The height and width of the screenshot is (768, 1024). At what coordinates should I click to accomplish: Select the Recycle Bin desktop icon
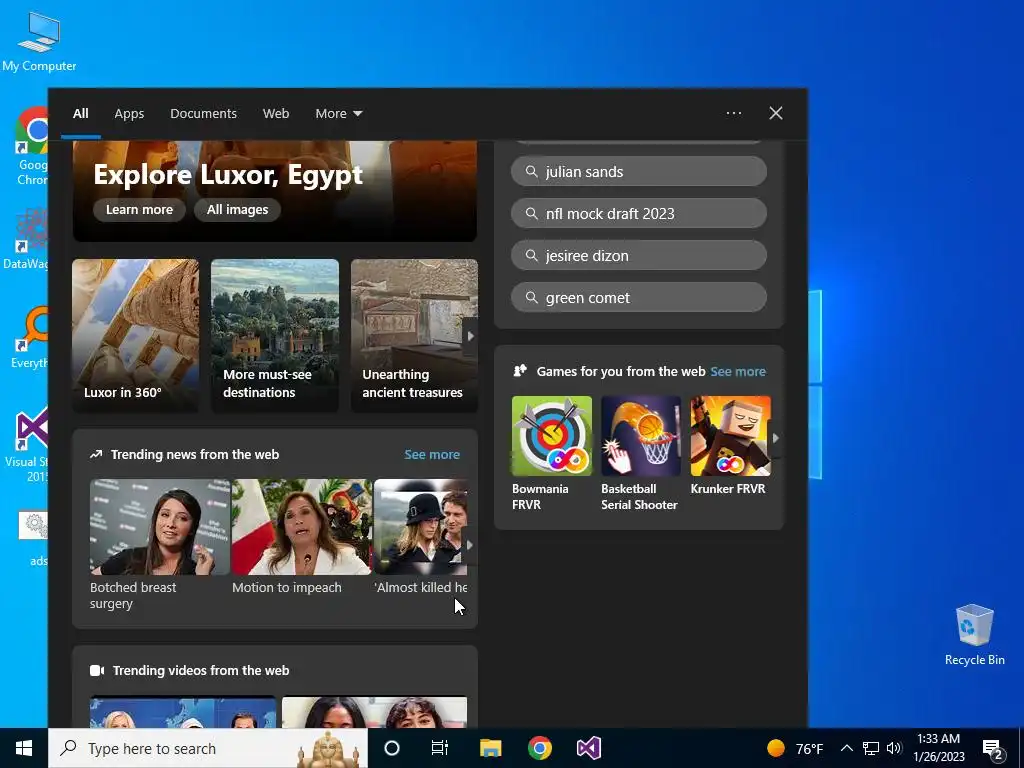(x=974, y=635)
